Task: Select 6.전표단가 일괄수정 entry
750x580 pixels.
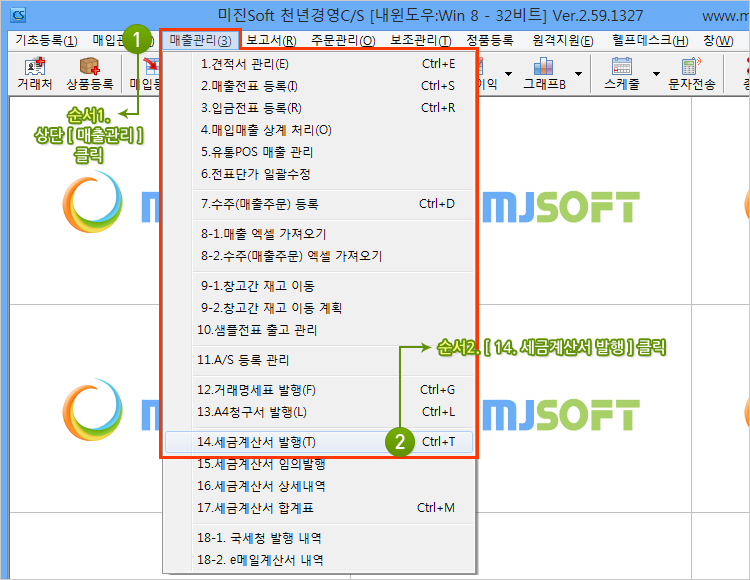Action: tap(319, 174)
